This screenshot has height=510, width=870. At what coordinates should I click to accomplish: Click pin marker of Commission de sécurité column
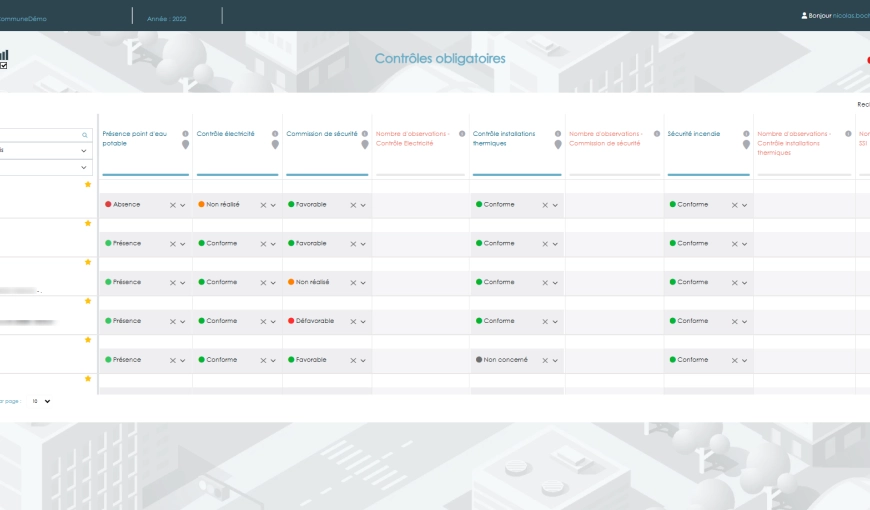[365, 144]
